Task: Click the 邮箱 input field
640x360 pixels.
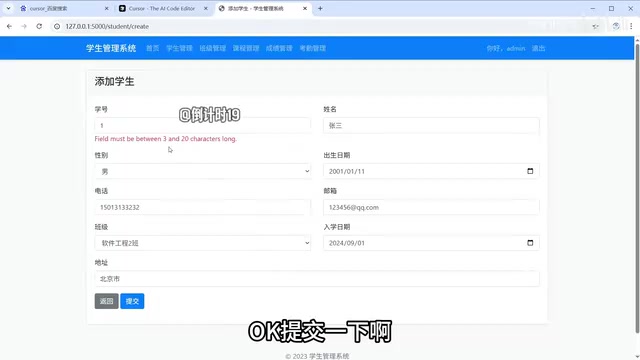Action: [431, 207]
